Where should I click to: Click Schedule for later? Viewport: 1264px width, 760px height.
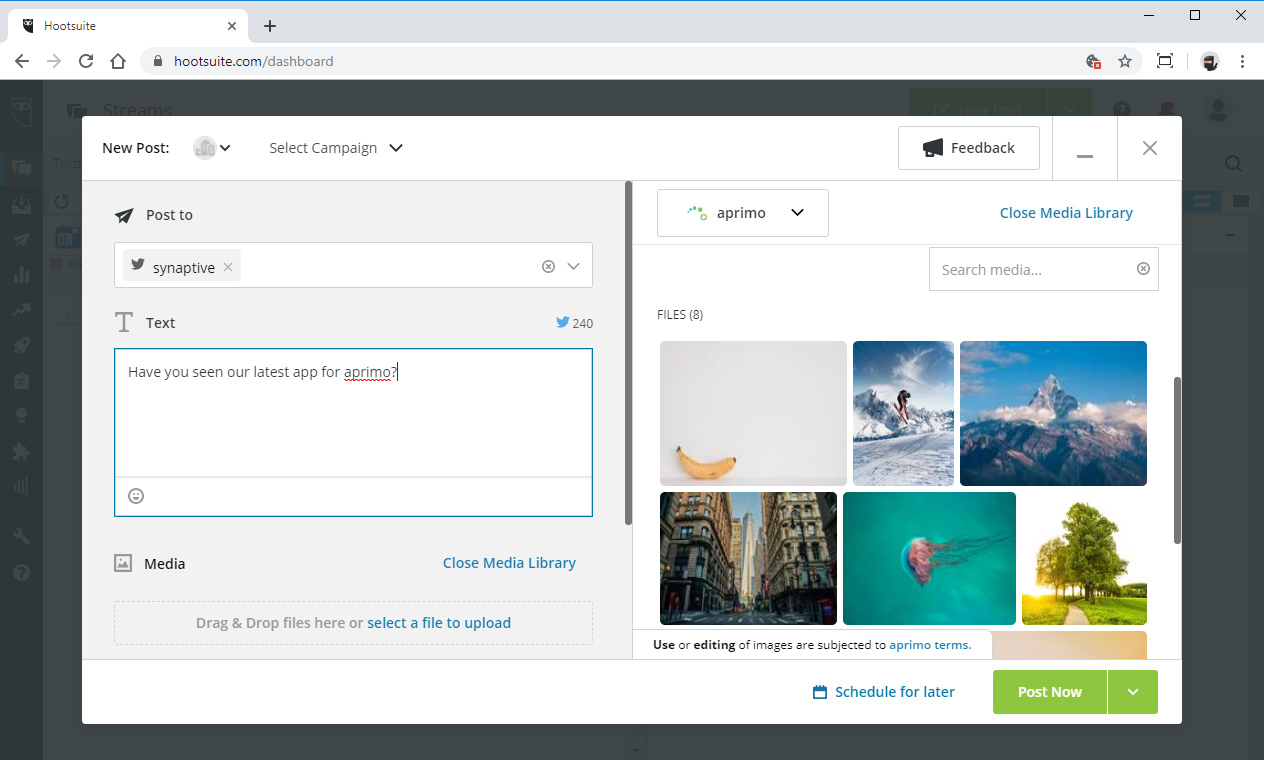coord(884,692)
